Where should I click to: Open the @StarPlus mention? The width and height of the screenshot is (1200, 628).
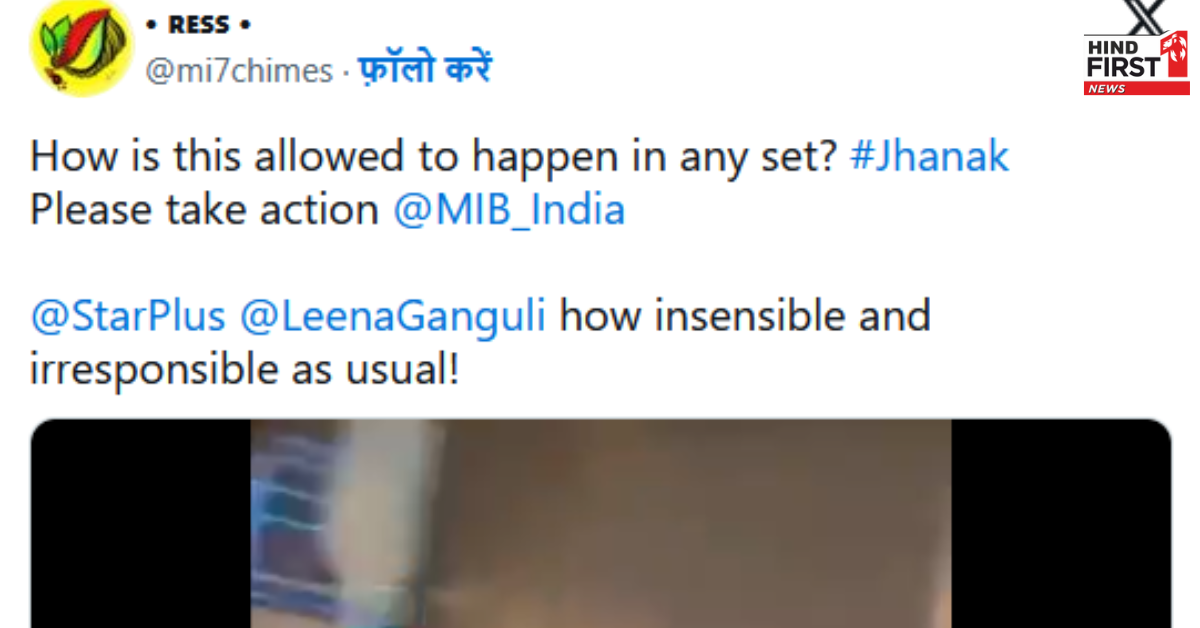point(128,316)
